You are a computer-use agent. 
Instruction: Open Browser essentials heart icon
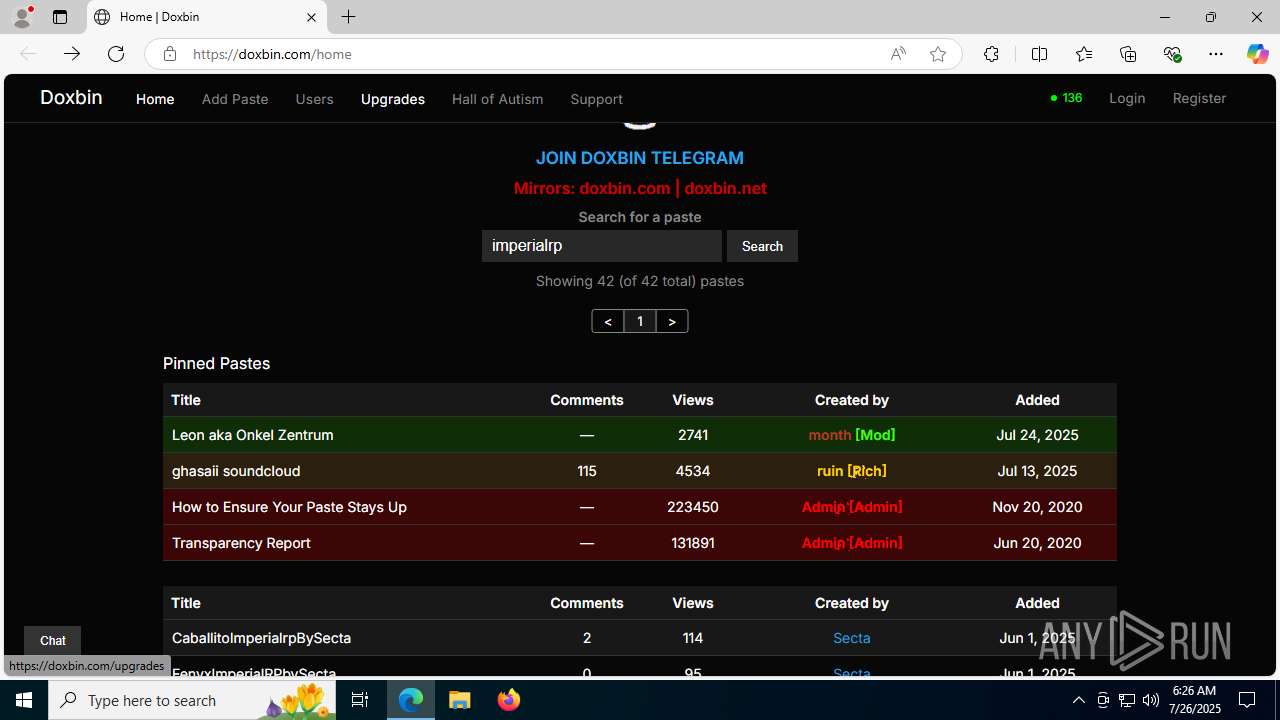click(1172, 54)
